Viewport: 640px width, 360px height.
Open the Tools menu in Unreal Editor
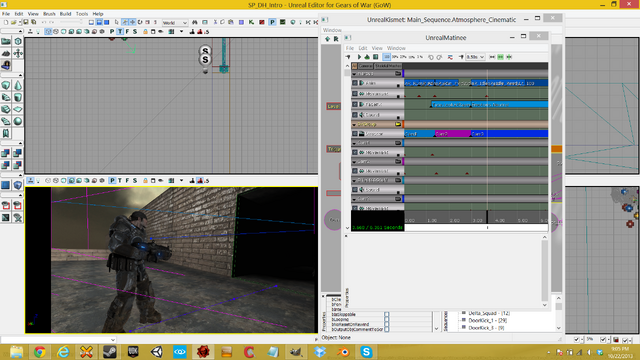(82, 13)
